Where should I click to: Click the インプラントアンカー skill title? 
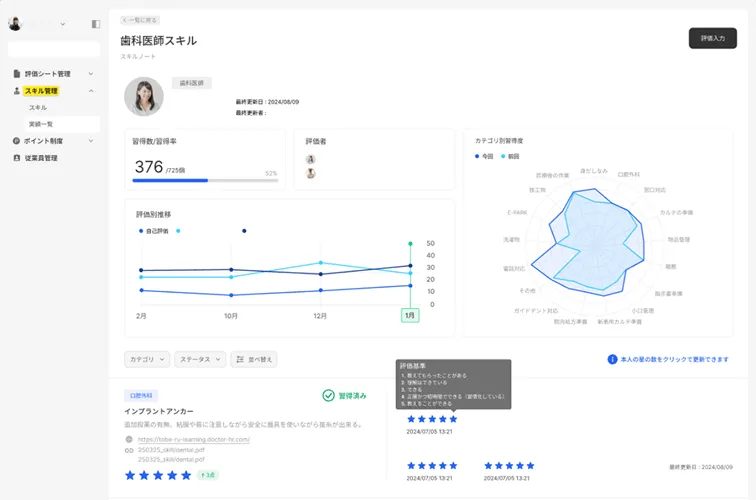point(159,411)
